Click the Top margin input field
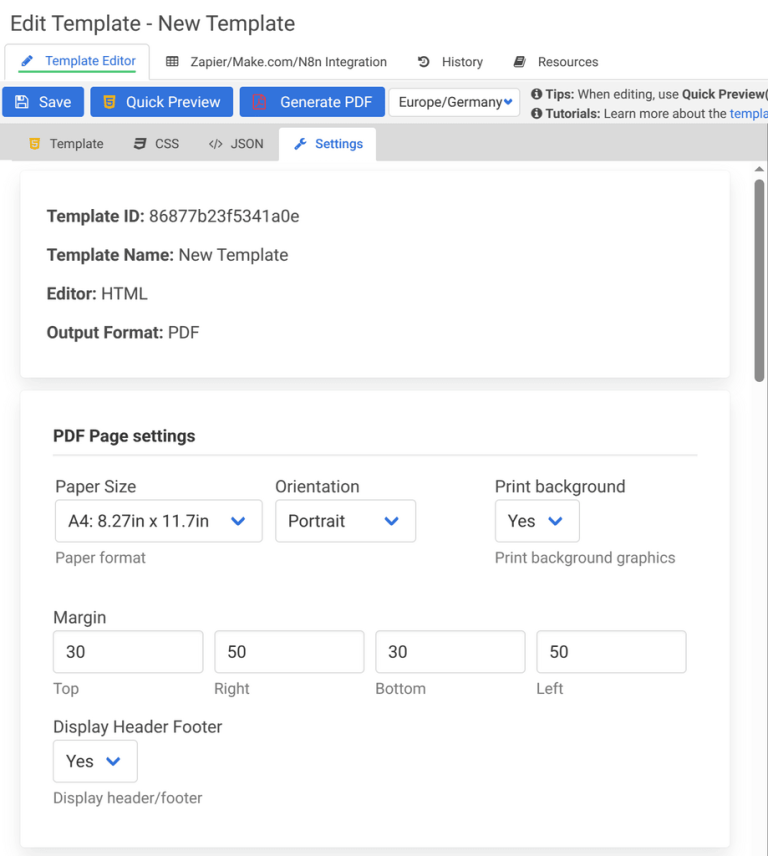 point(127,651)
